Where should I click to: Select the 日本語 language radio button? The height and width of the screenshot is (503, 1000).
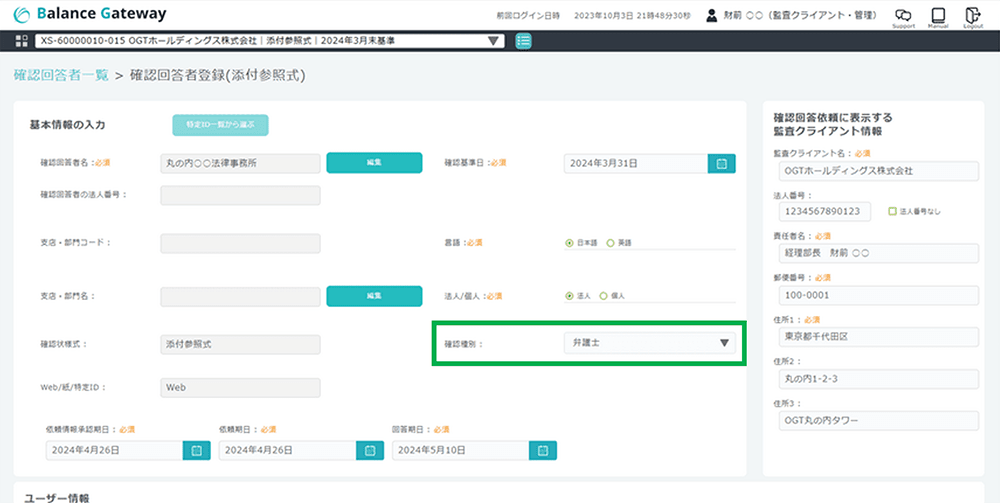(x=569, y=243)
